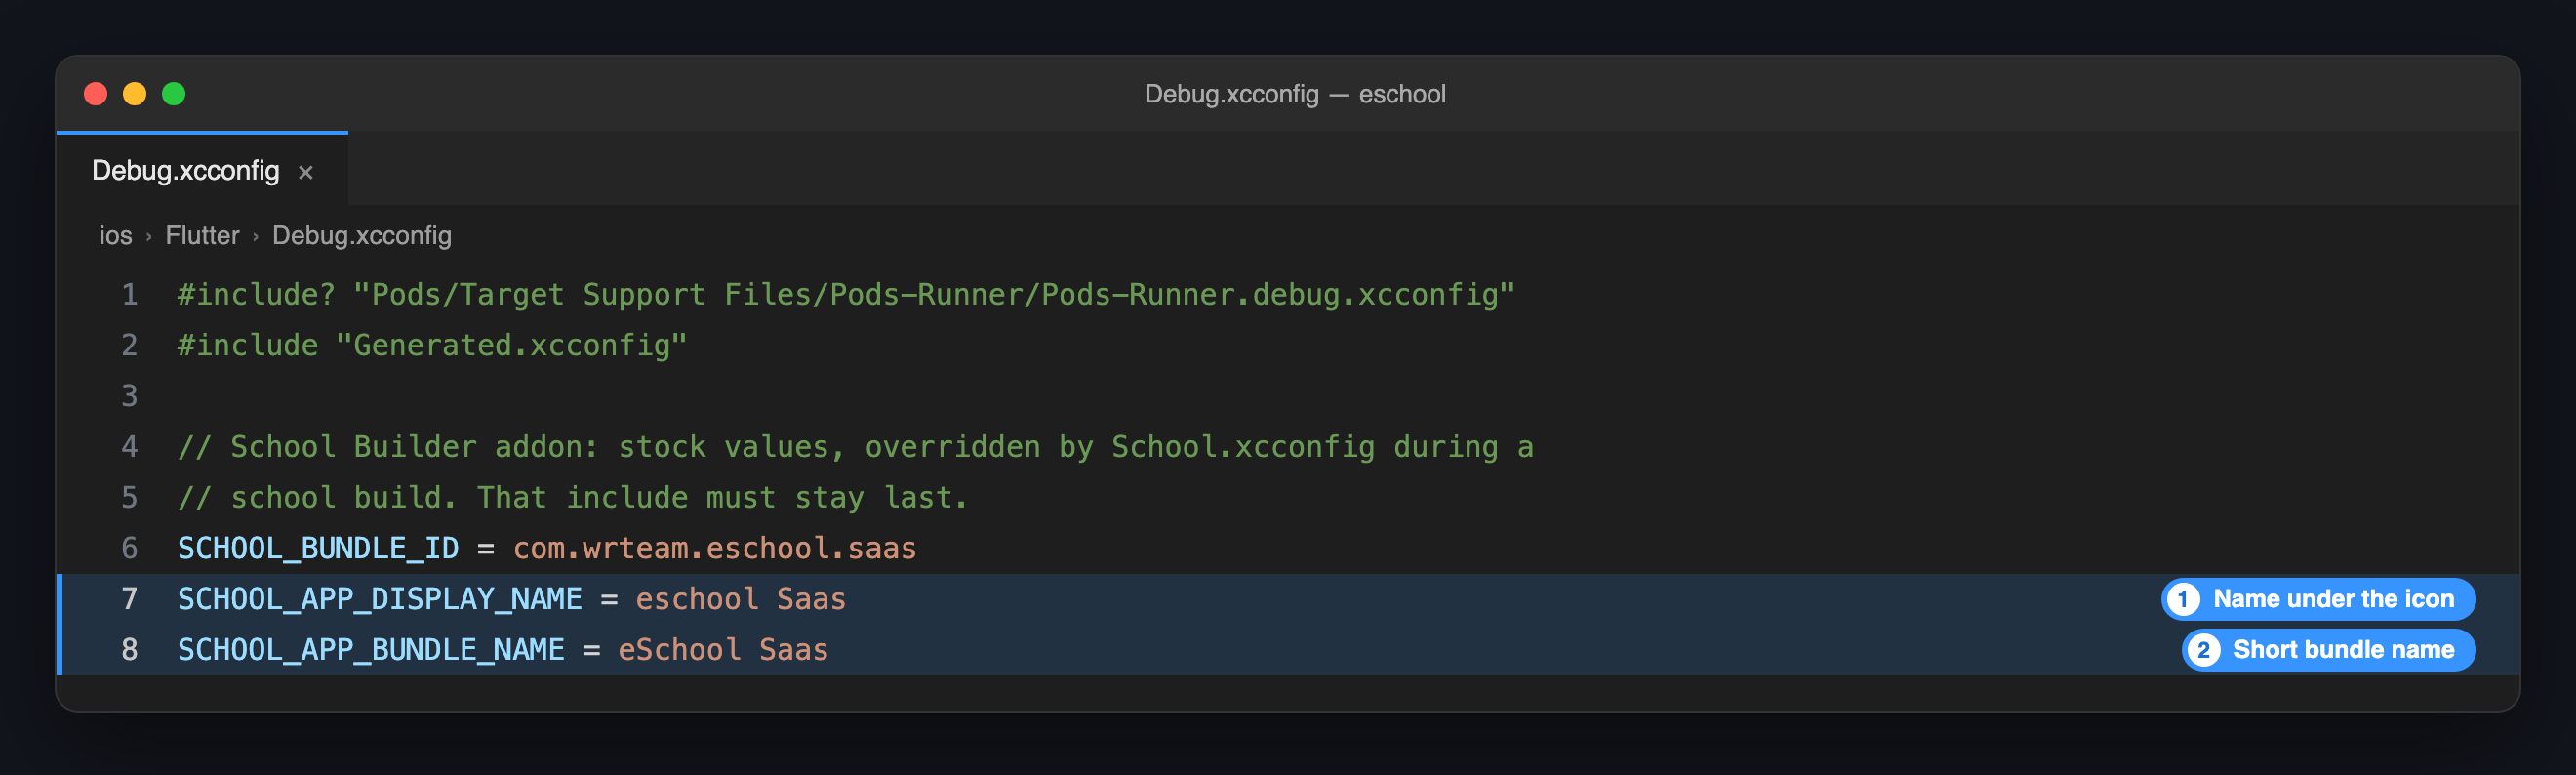The image size is (2576, 775).
Task: Click line number 5 in the gutter
Action: pyautogui.click(x=130, y=497)
